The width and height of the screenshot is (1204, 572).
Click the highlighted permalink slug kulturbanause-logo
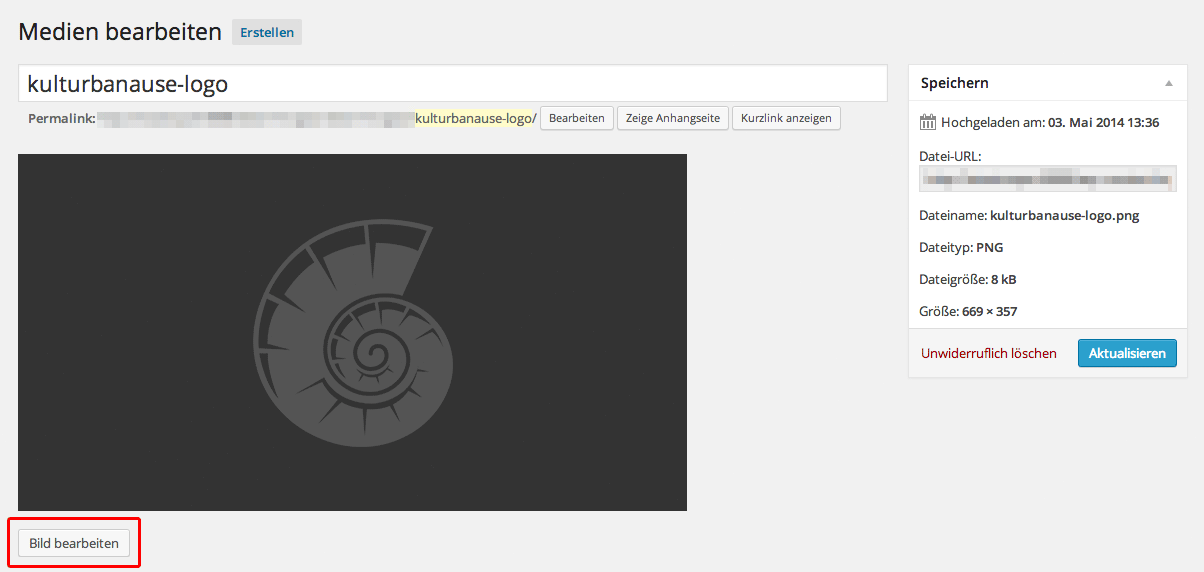(x=474, y=118)
